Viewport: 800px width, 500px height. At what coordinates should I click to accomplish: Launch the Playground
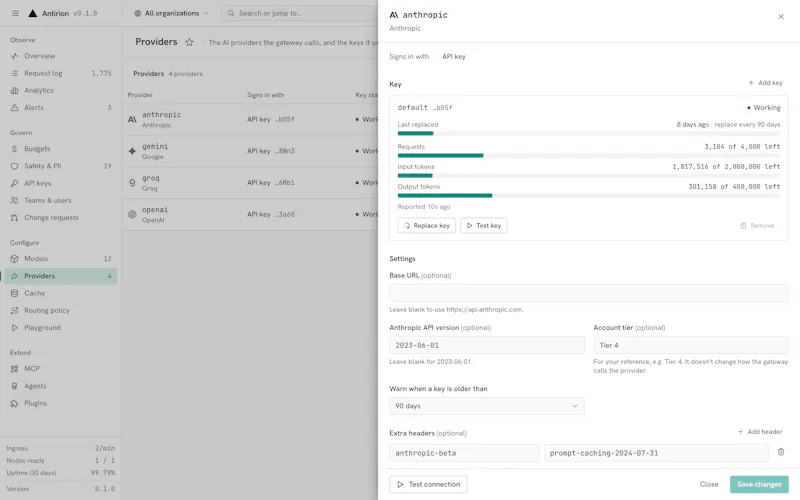pyautogui.click(x=61, y=328)
